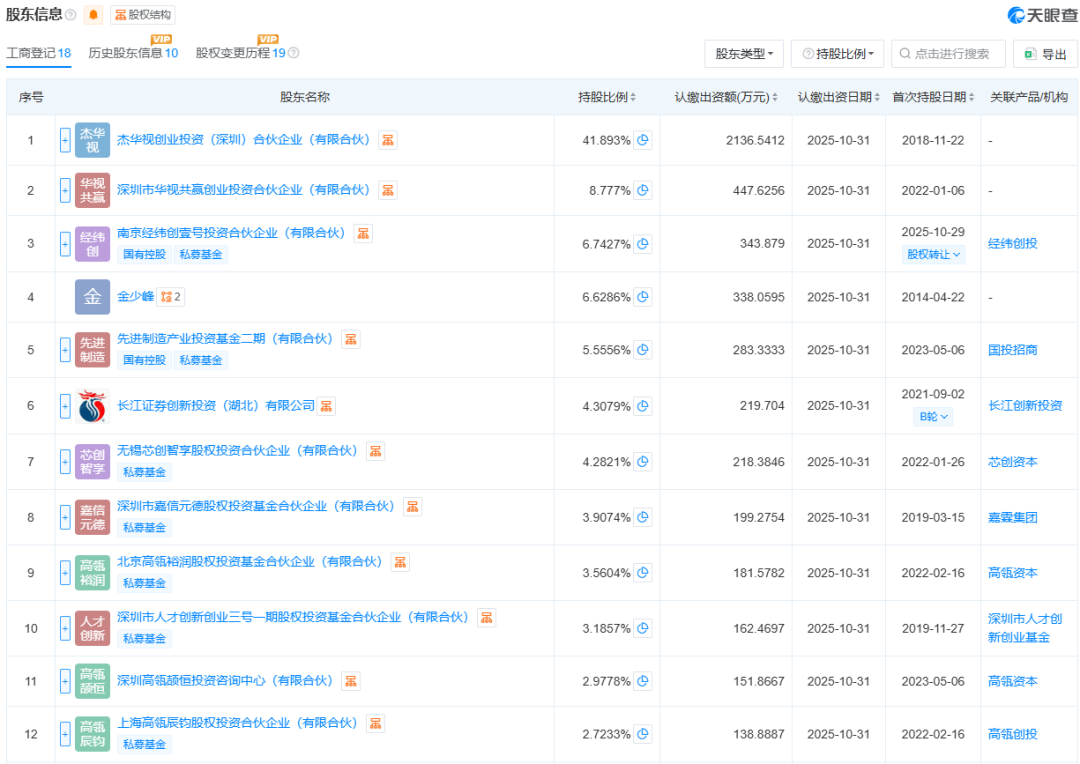The height and width of the screenshot is (764, 1080).
Task: Switch to the 工商登记 18 tab
Action: tap(39, 53)
